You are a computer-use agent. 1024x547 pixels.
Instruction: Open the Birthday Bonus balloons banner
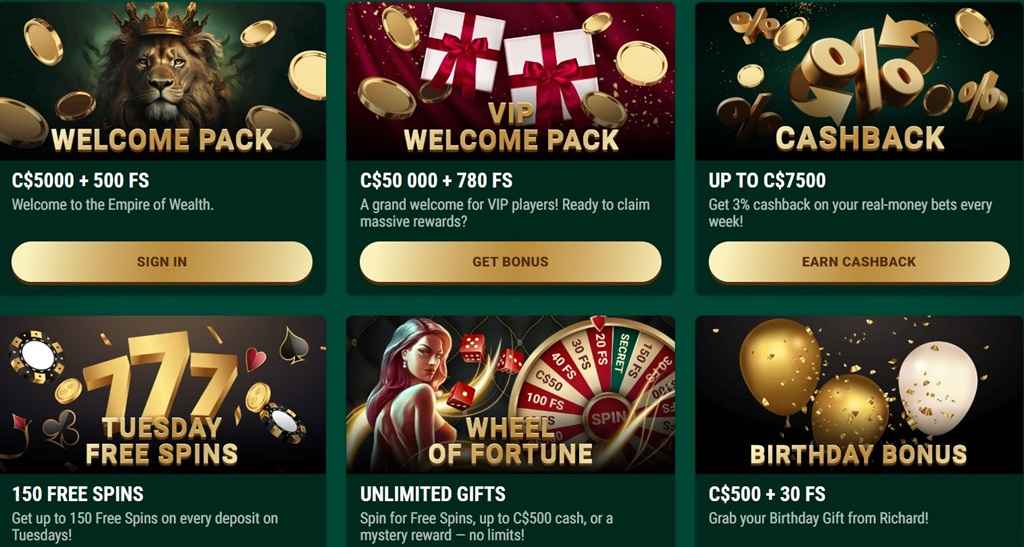click(859, 395)
